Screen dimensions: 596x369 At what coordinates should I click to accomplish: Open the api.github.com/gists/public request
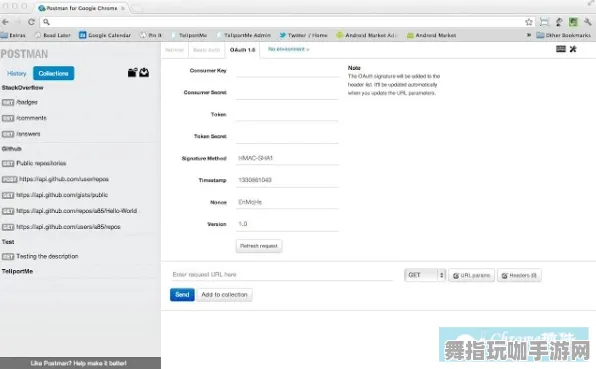coord(62,195)
